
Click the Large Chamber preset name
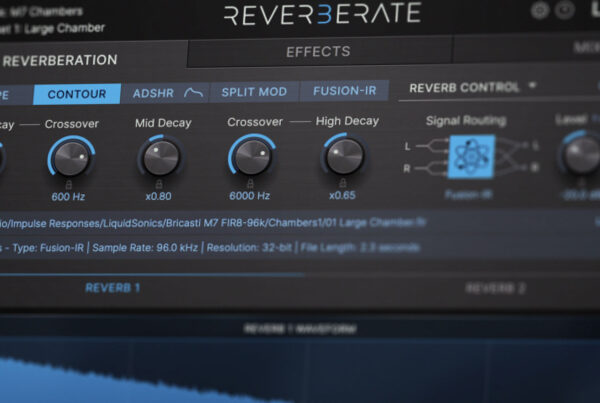coord(70,28)
